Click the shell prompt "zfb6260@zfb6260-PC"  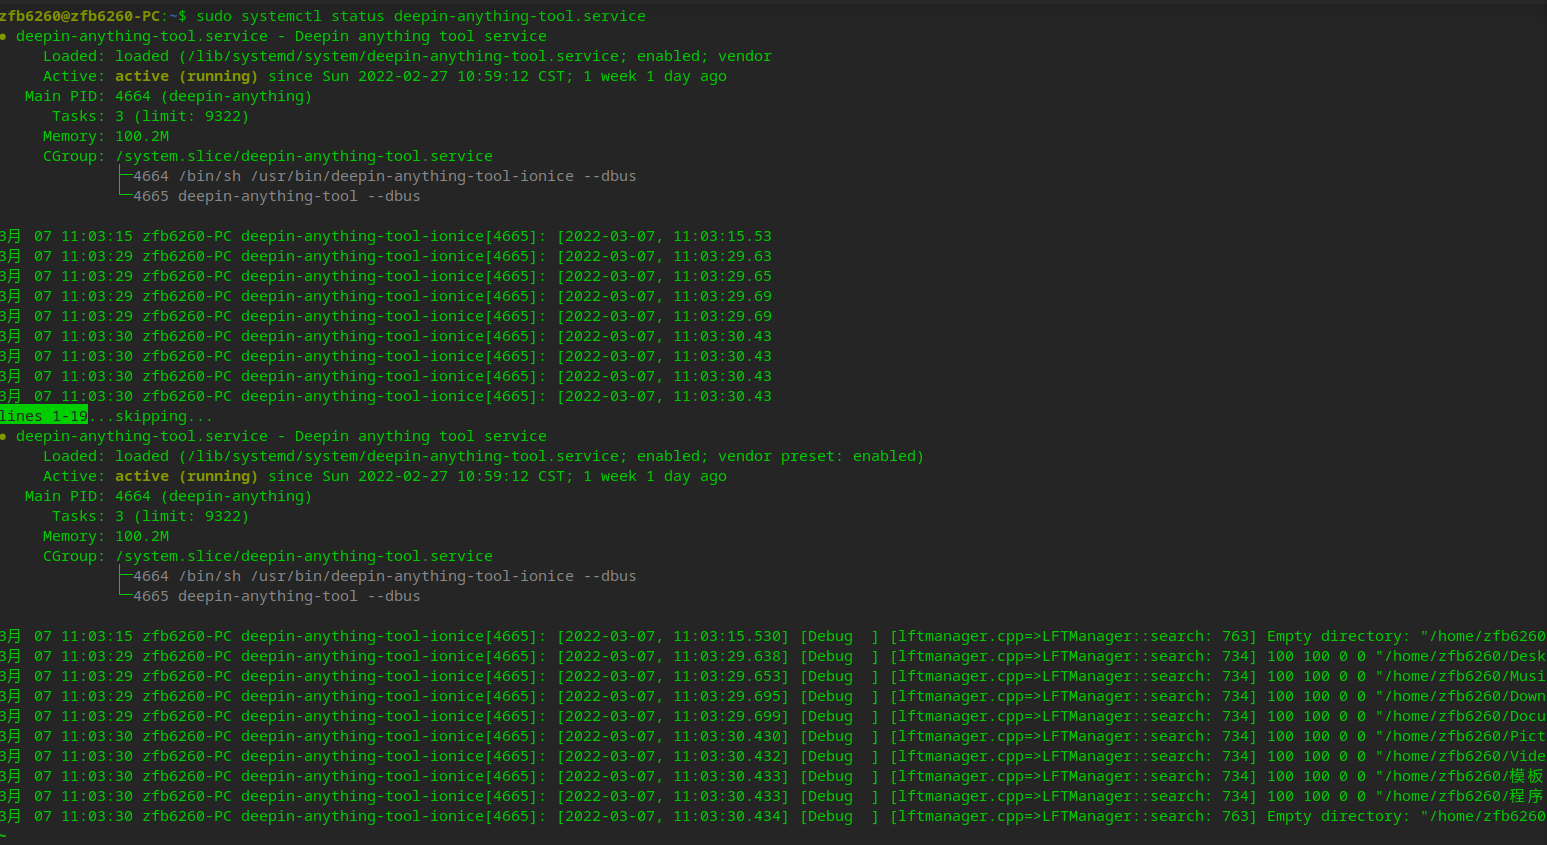point(80,16)
